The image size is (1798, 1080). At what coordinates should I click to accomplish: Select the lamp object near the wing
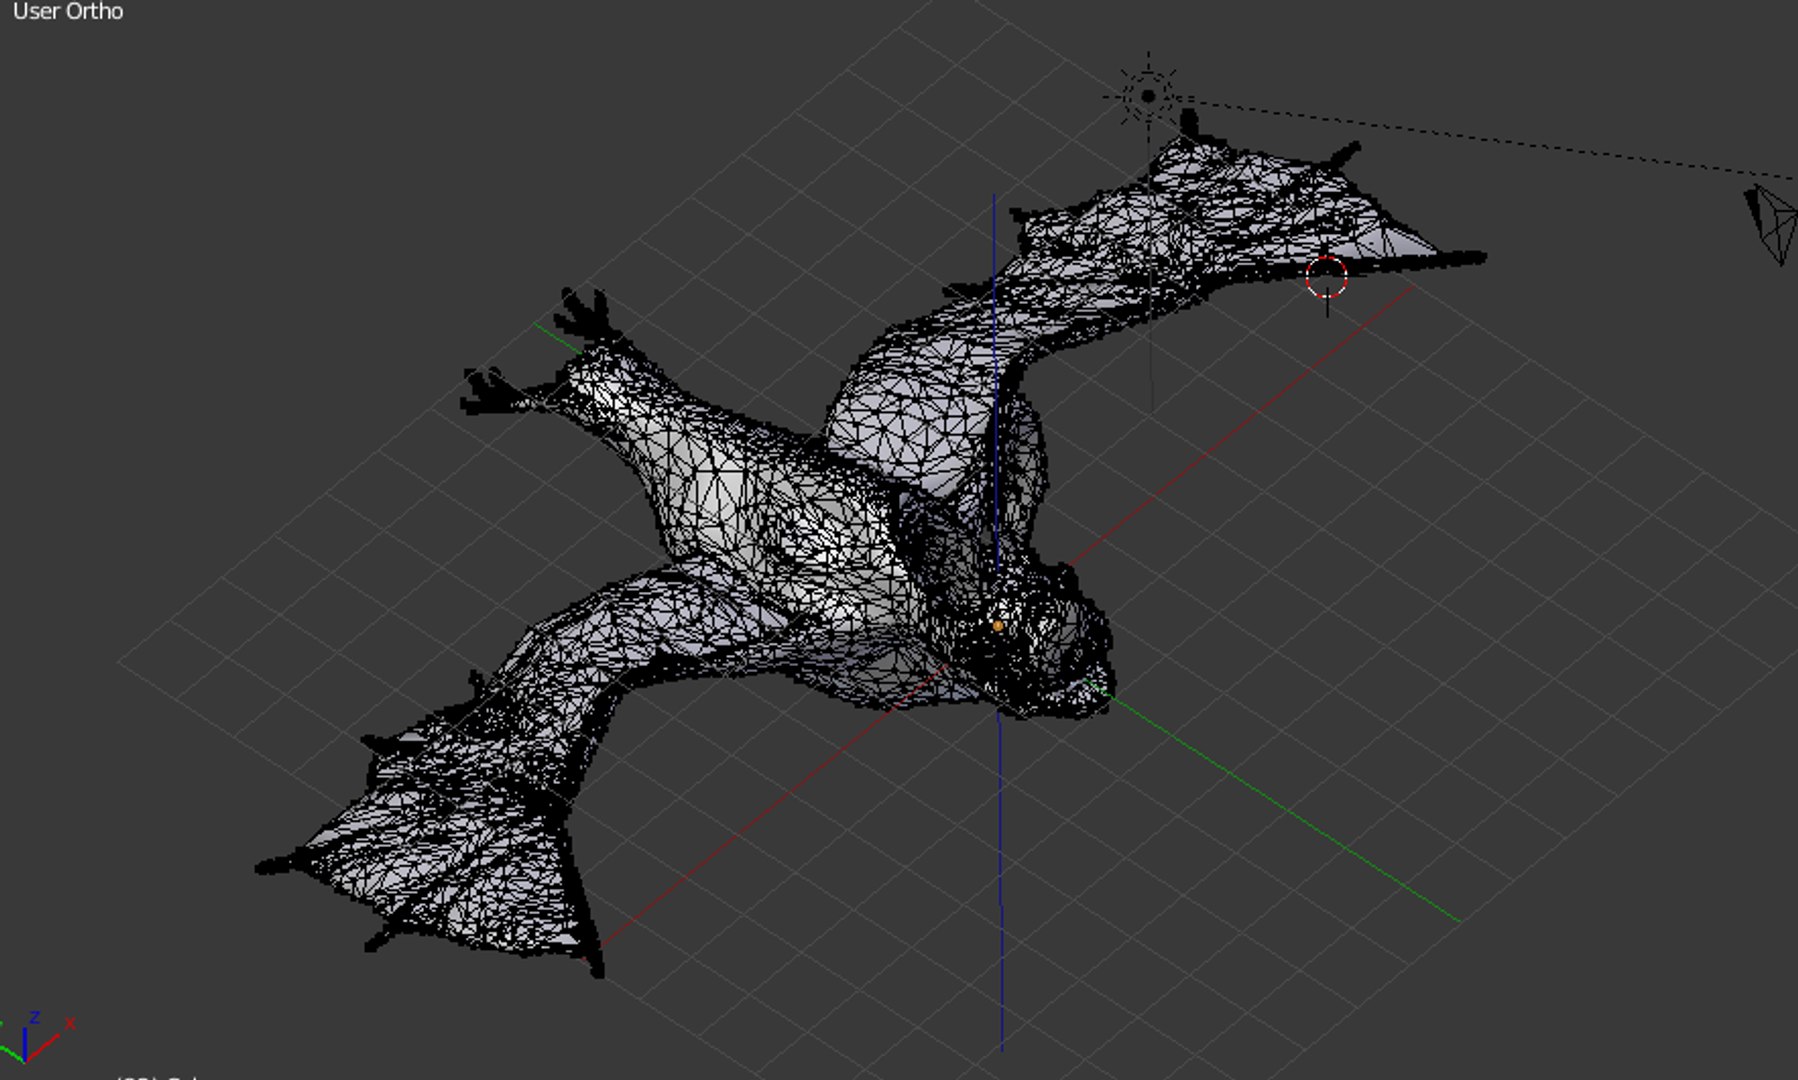[x=1147, y=96]
